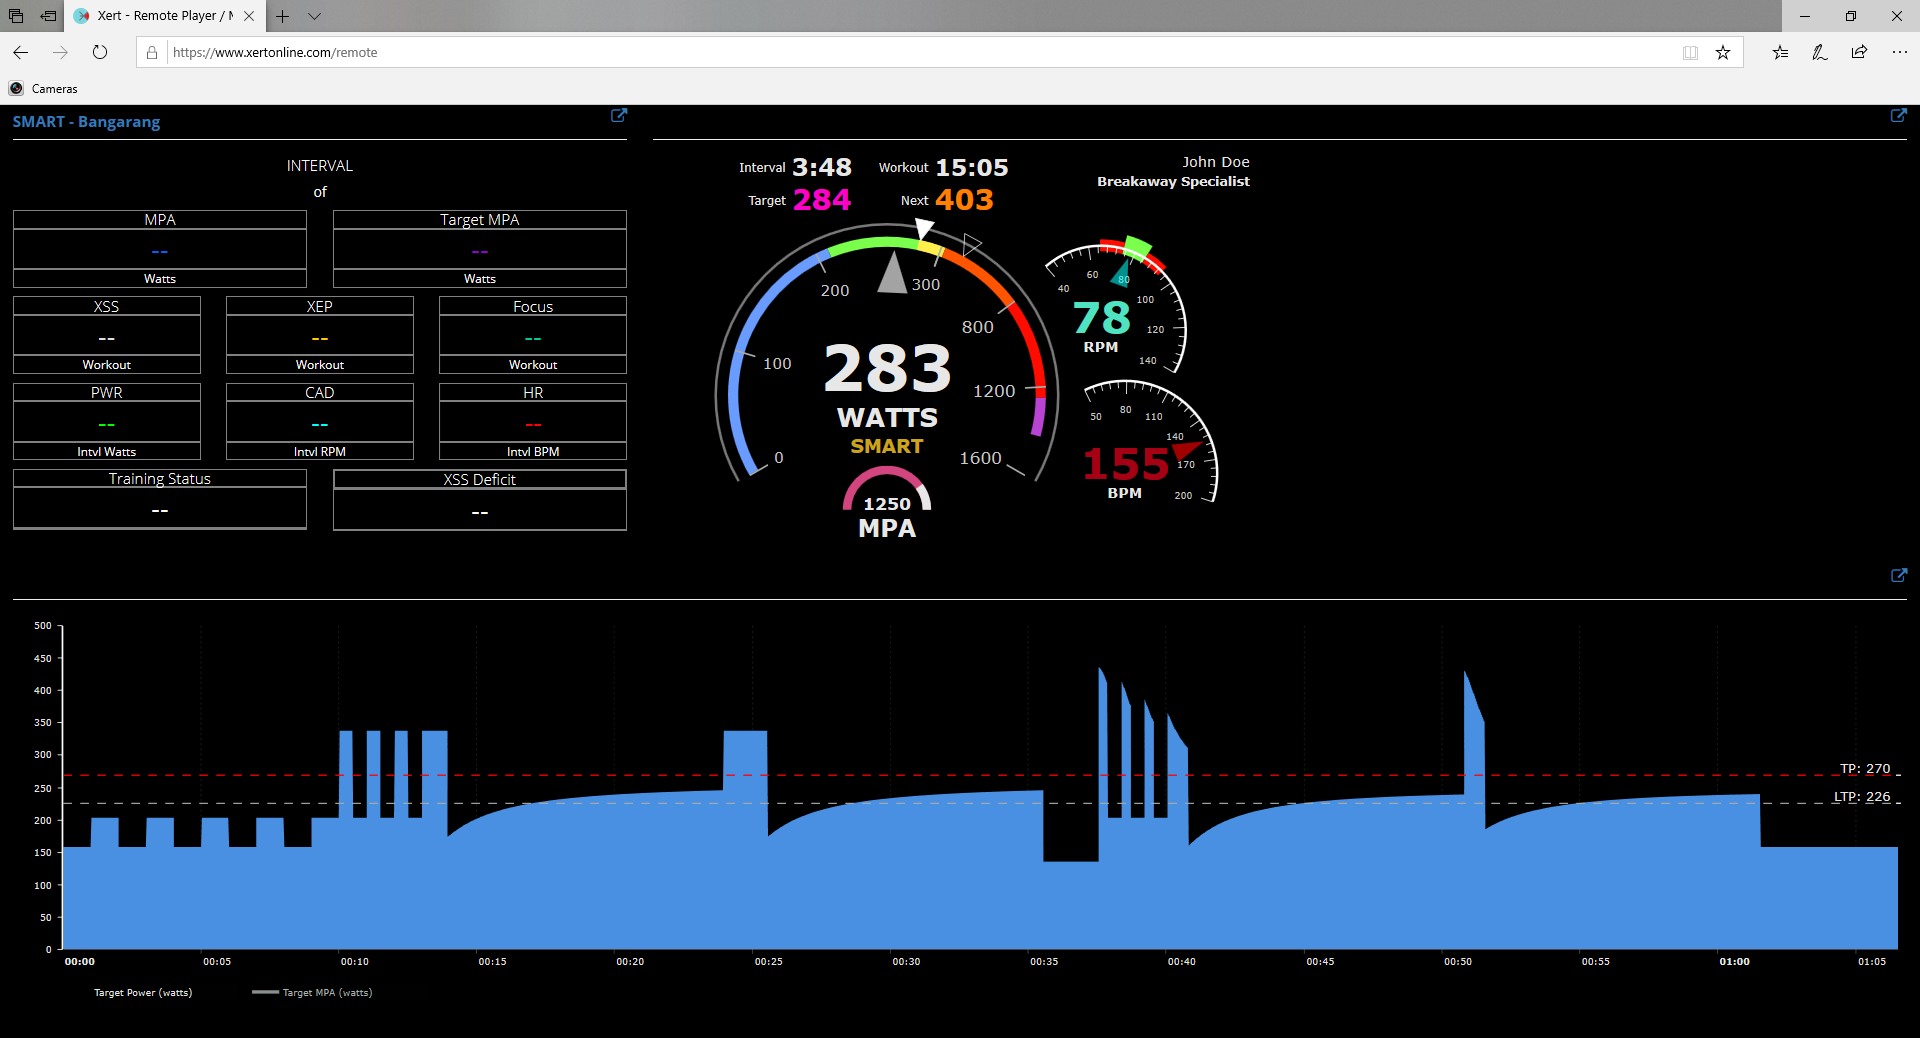The image size is (1920, 1038).
Task: Click the MPA Watts data box
Action: tap(160, 249)
